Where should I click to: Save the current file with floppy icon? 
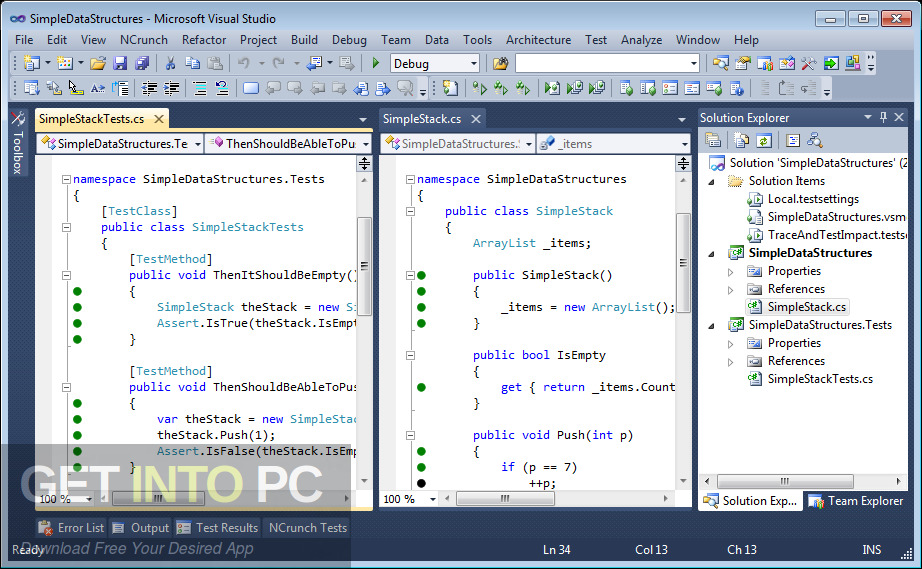[x=120, y=63]
